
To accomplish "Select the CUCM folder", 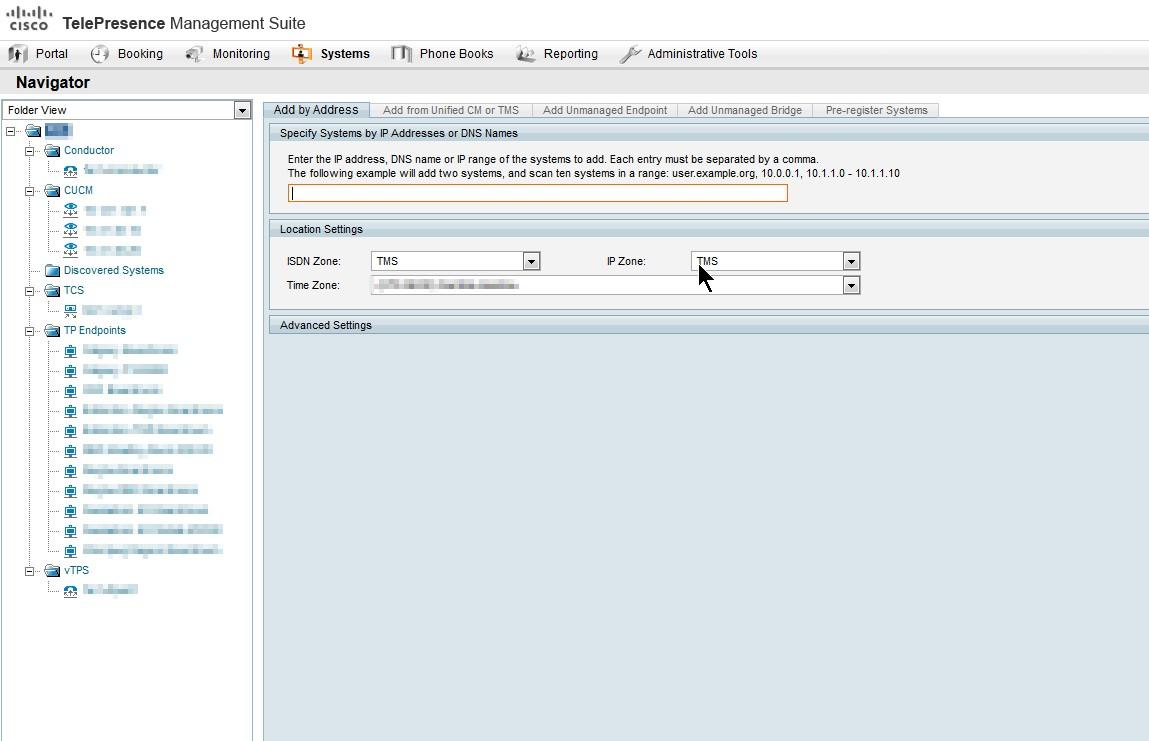I will (78, 190).
